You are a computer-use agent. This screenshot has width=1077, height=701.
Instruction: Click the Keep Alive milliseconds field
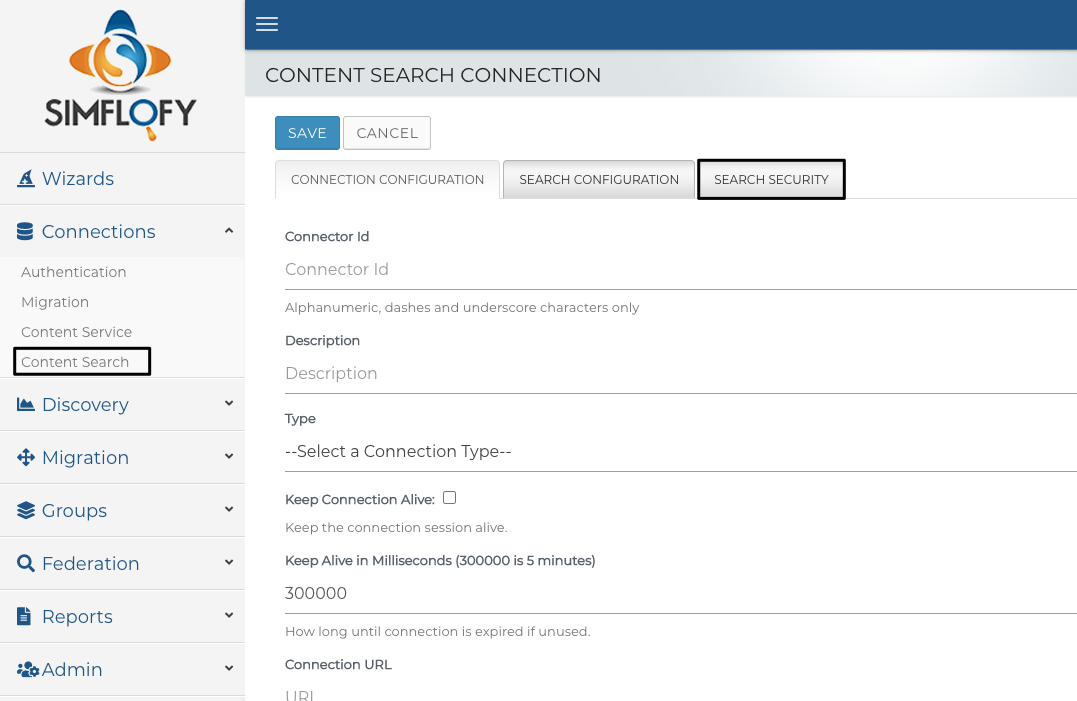tap(681, 593)
